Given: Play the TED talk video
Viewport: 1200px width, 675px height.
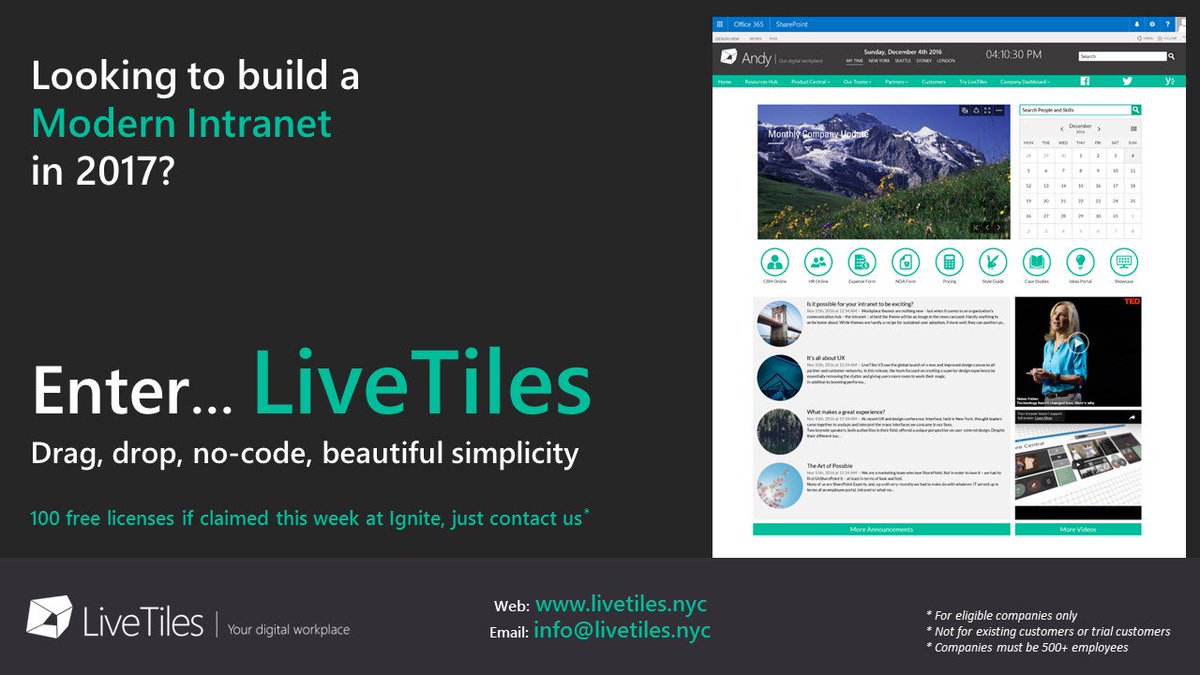Looking at the screenshot, I should point(1077,343).
